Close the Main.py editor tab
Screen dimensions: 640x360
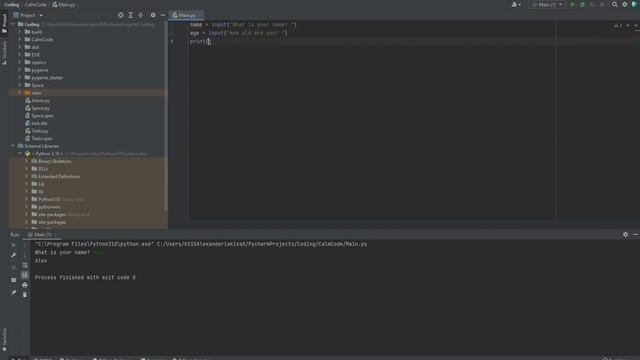pyautogui.click(x=200, y=15)
